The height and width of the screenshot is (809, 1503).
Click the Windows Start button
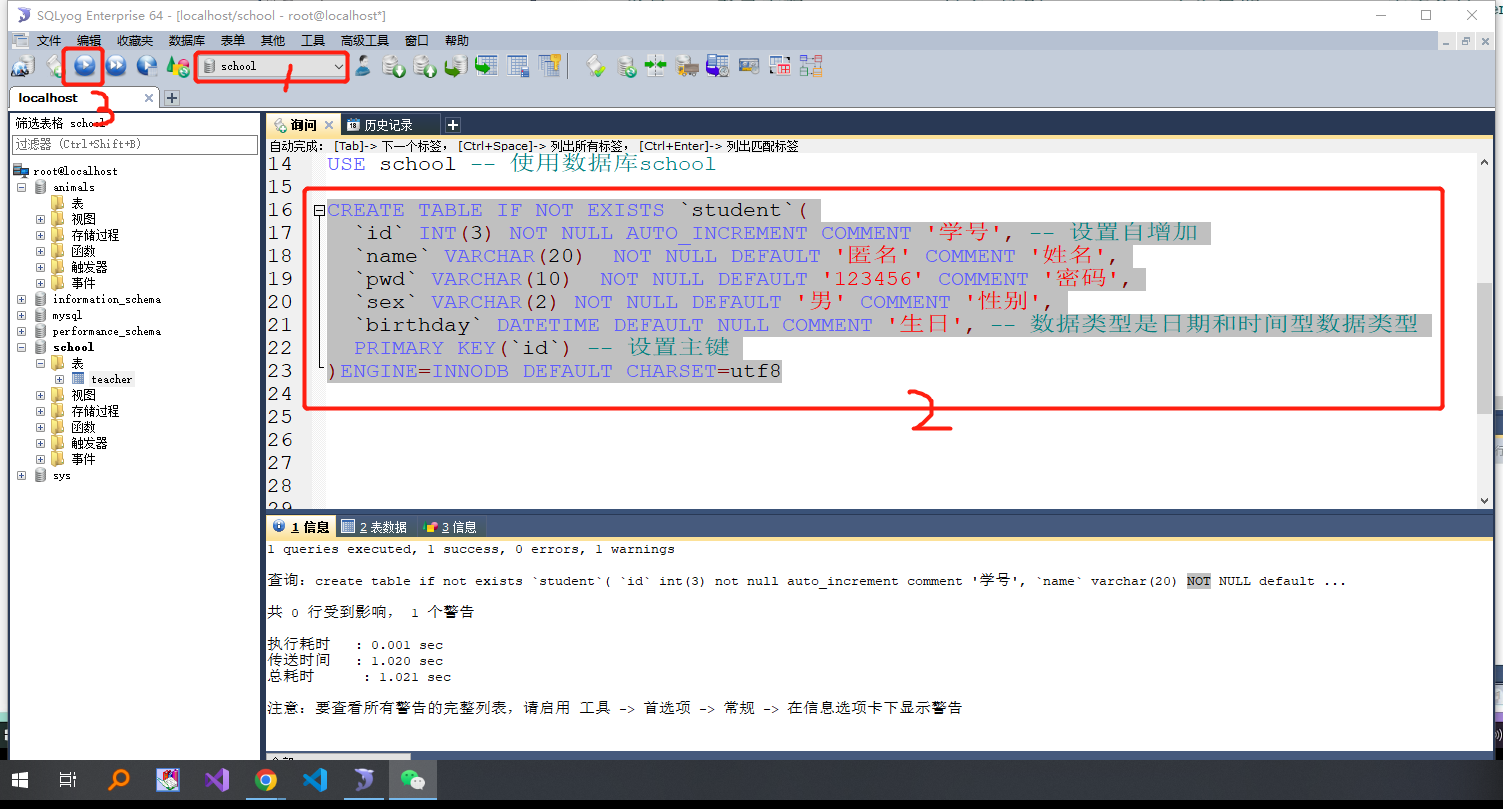point(19,781)
